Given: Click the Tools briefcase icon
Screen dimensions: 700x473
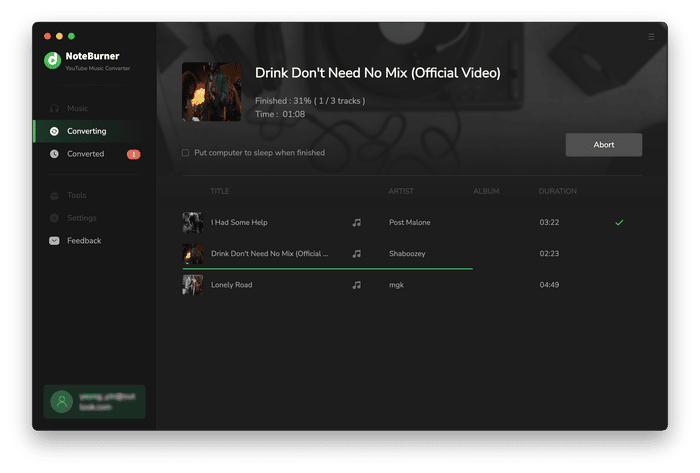Looking at the screenshot, I should tap(54, 195).
